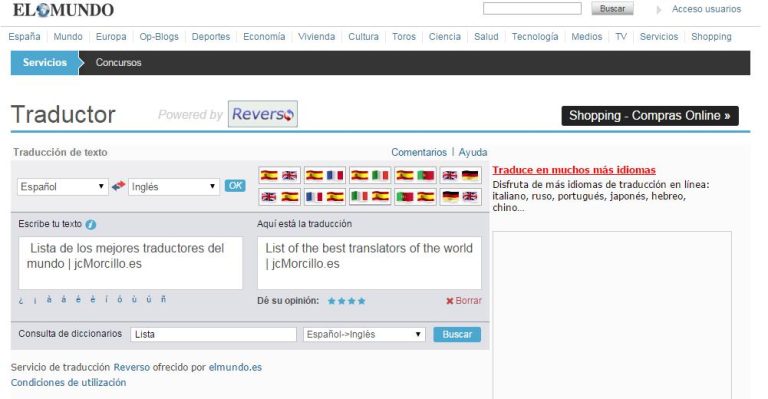Open the Vivienda section
This screenshot has height=399, width=768.
pyautogui.click(x=317, y=37)
